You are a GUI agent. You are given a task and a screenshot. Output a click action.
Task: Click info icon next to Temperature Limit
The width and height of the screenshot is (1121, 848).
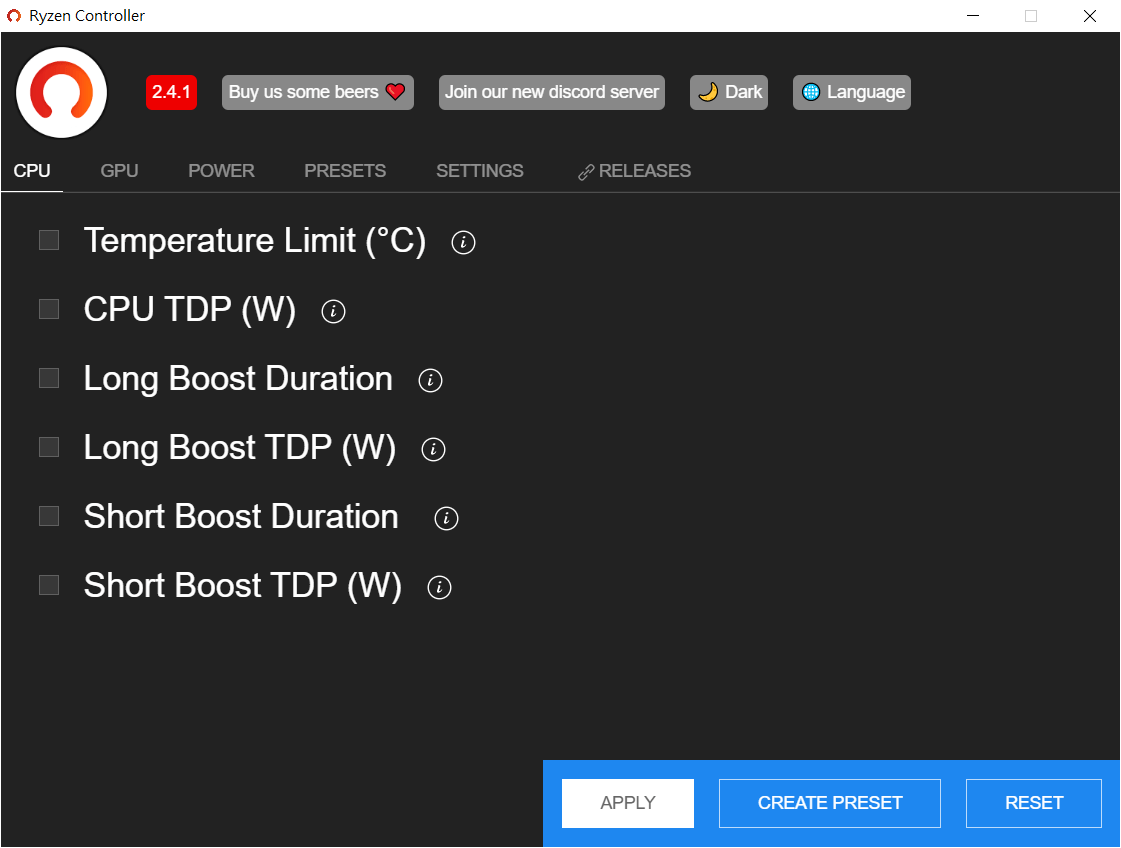click(x=463, y=242)
